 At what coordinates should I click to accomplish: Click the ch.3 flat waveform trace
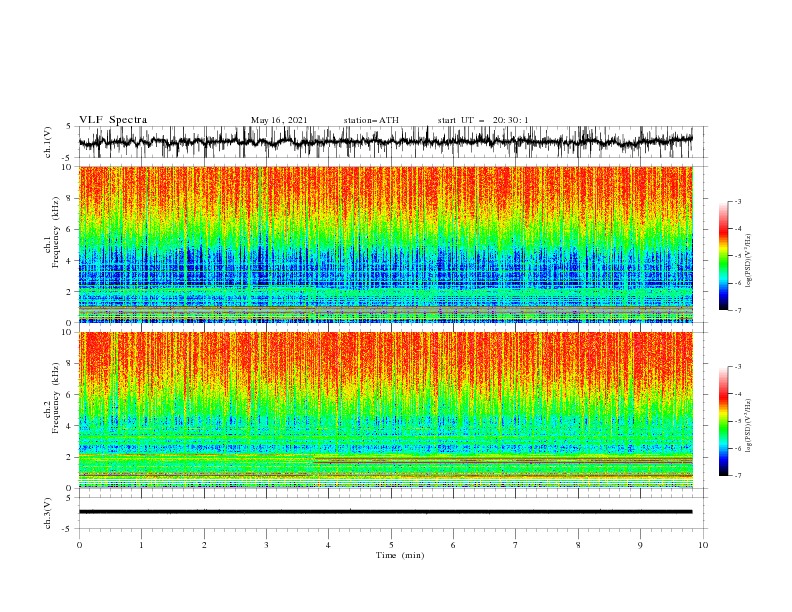(385, 512)
